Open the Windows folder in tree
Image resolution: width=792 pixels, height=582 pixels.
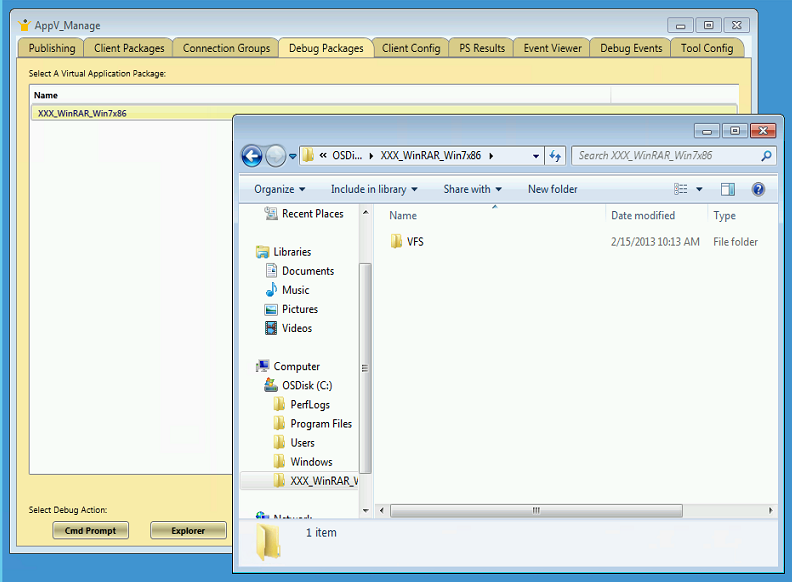[311, 462]
